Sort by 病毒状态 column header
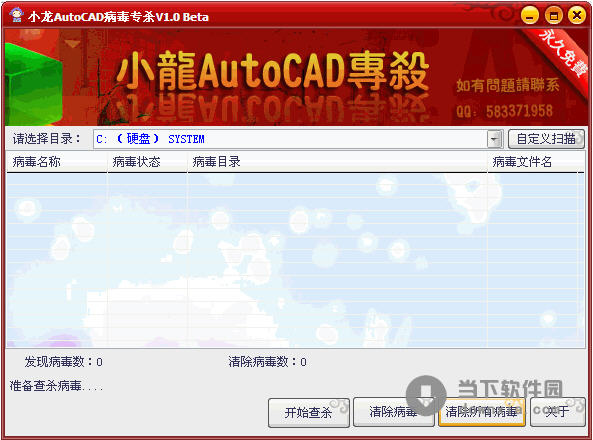593x440 pixels. click(x=147, y=162)
